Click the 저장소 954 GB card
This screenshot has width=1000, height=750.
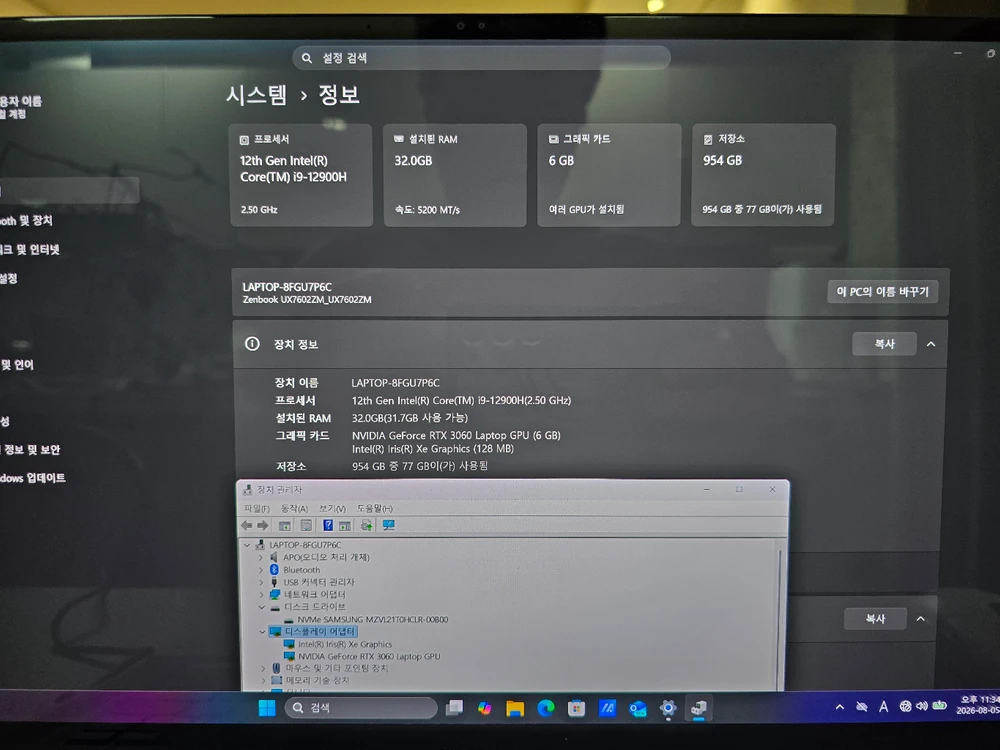763,175
